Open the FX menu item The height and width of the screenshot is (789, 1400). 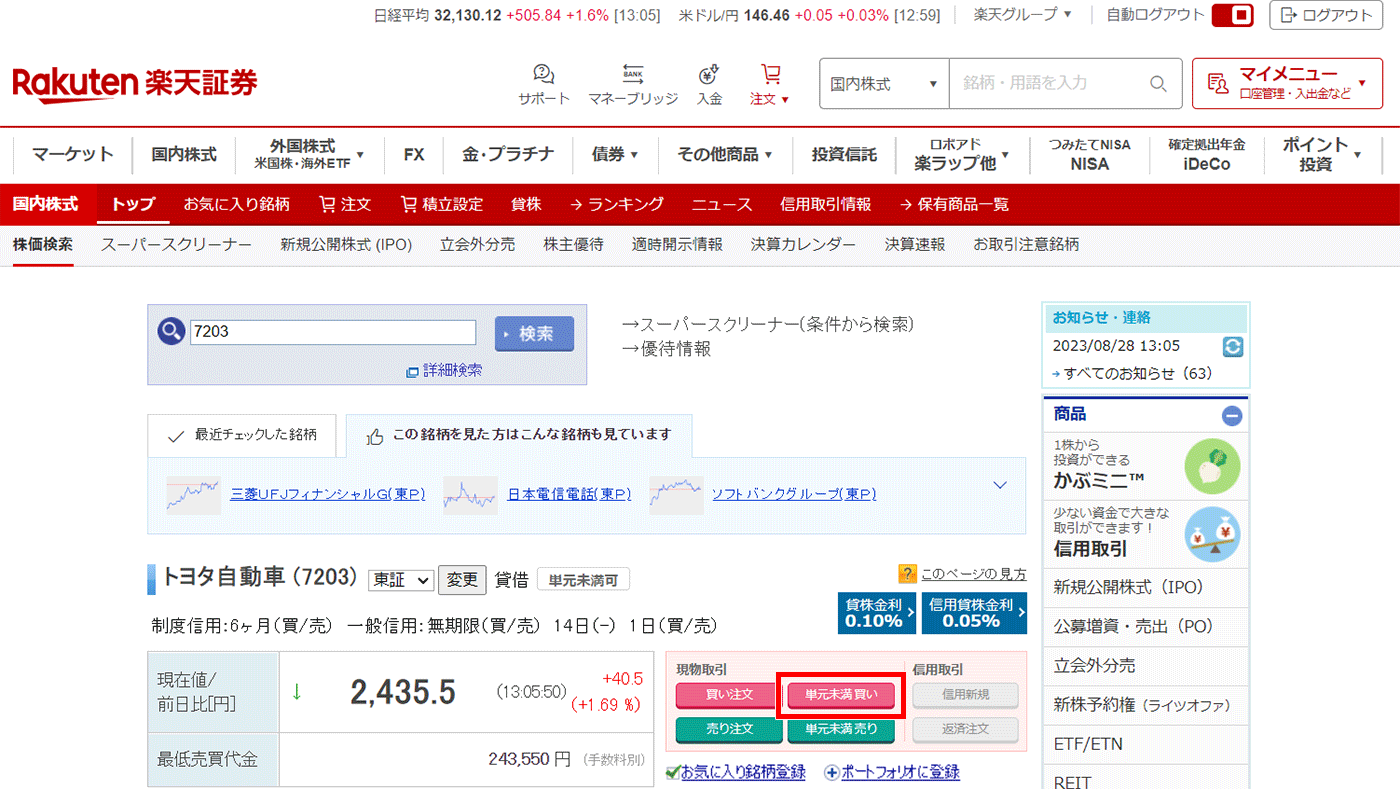click(414, 155)
